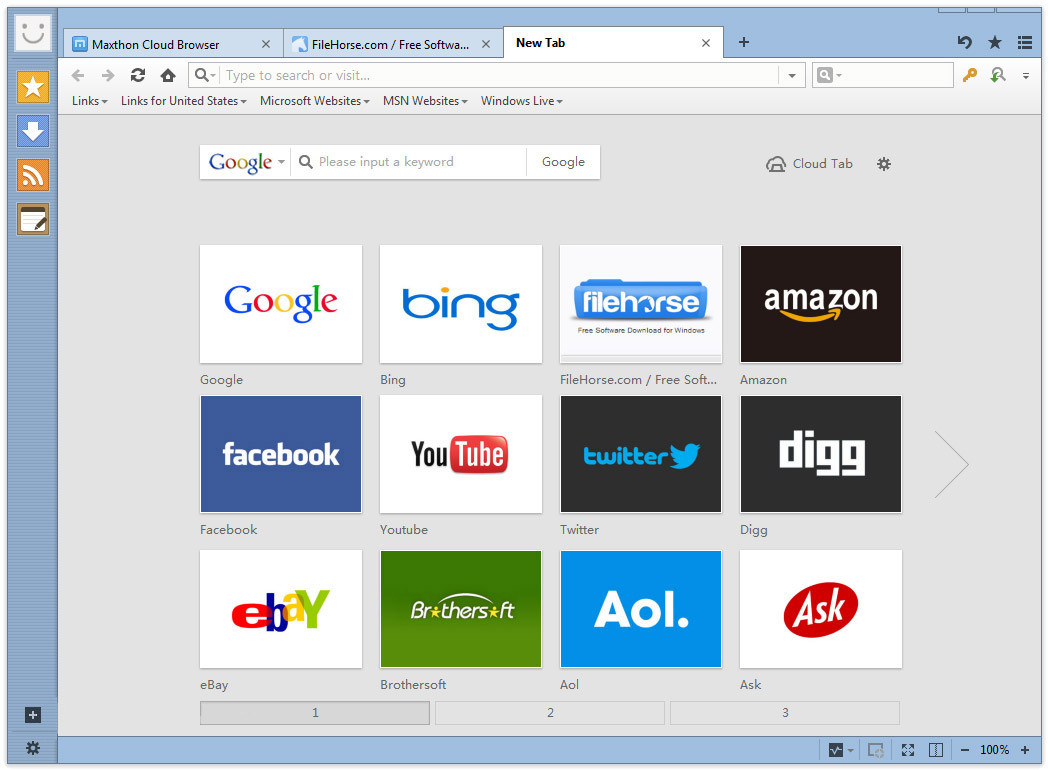The width and height of the screenshot is (1048, 770).
Task: Go forward to the next page
Action: [x=108, y=76]
